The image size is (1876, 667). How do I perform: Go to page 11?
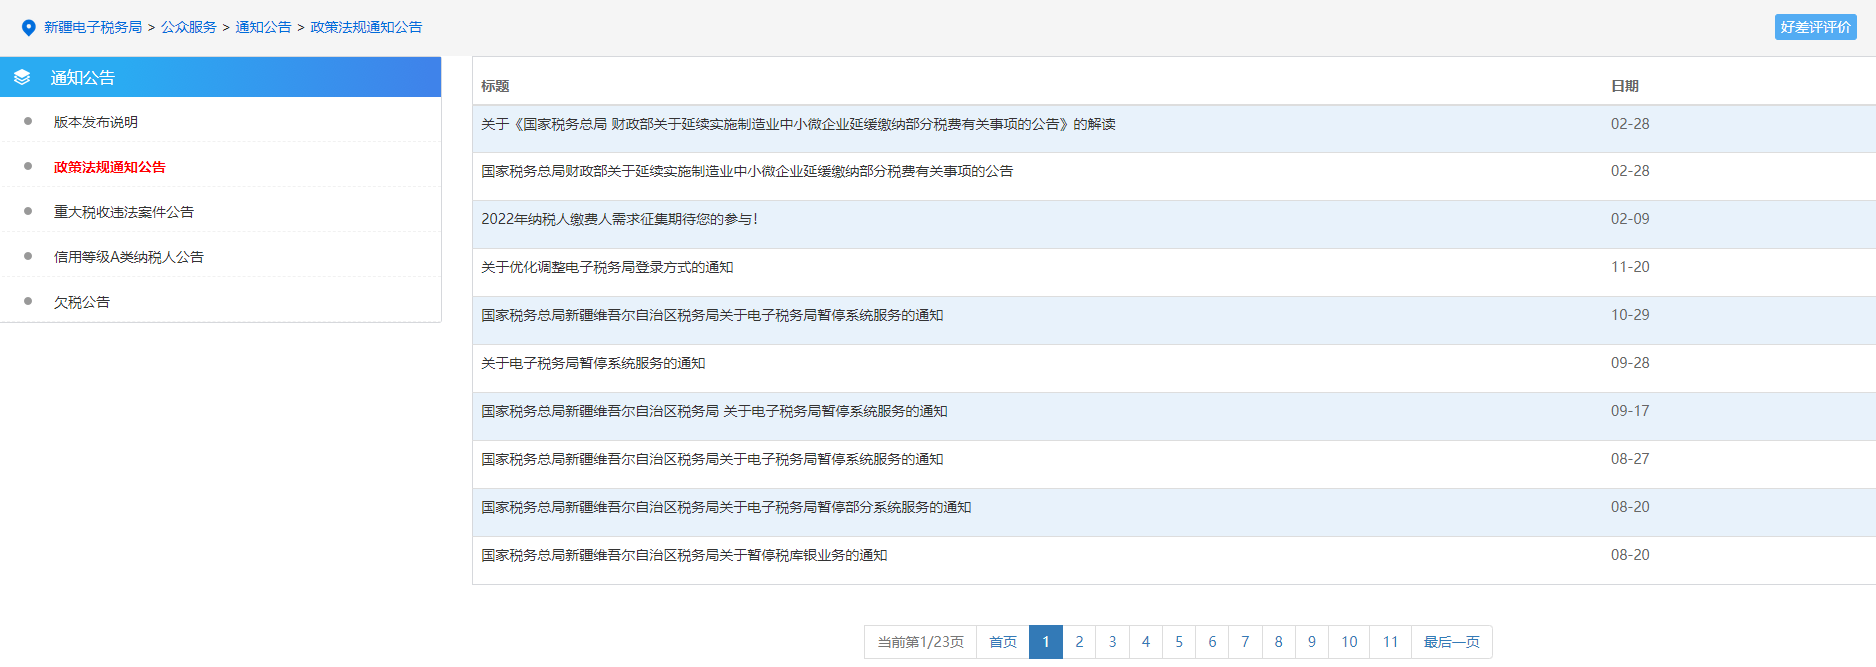1390,642
